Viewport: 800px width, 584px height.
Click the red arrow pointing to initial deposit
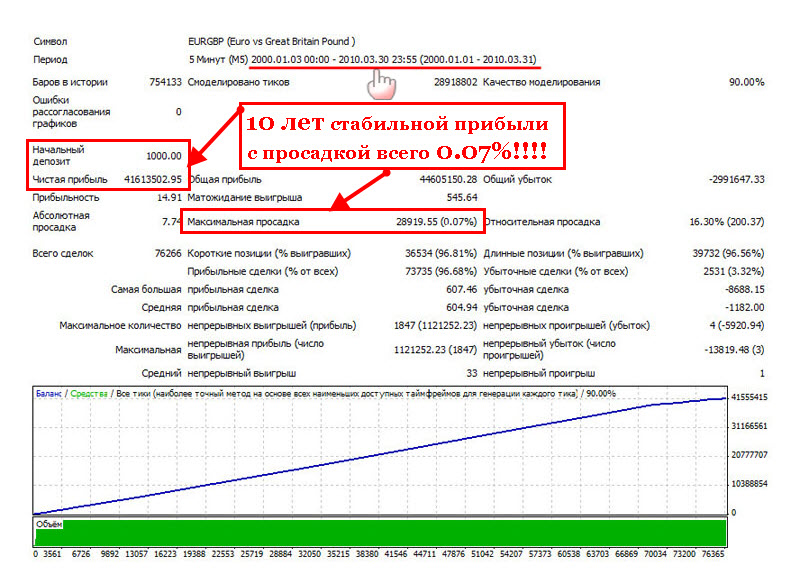coord(215,131)
